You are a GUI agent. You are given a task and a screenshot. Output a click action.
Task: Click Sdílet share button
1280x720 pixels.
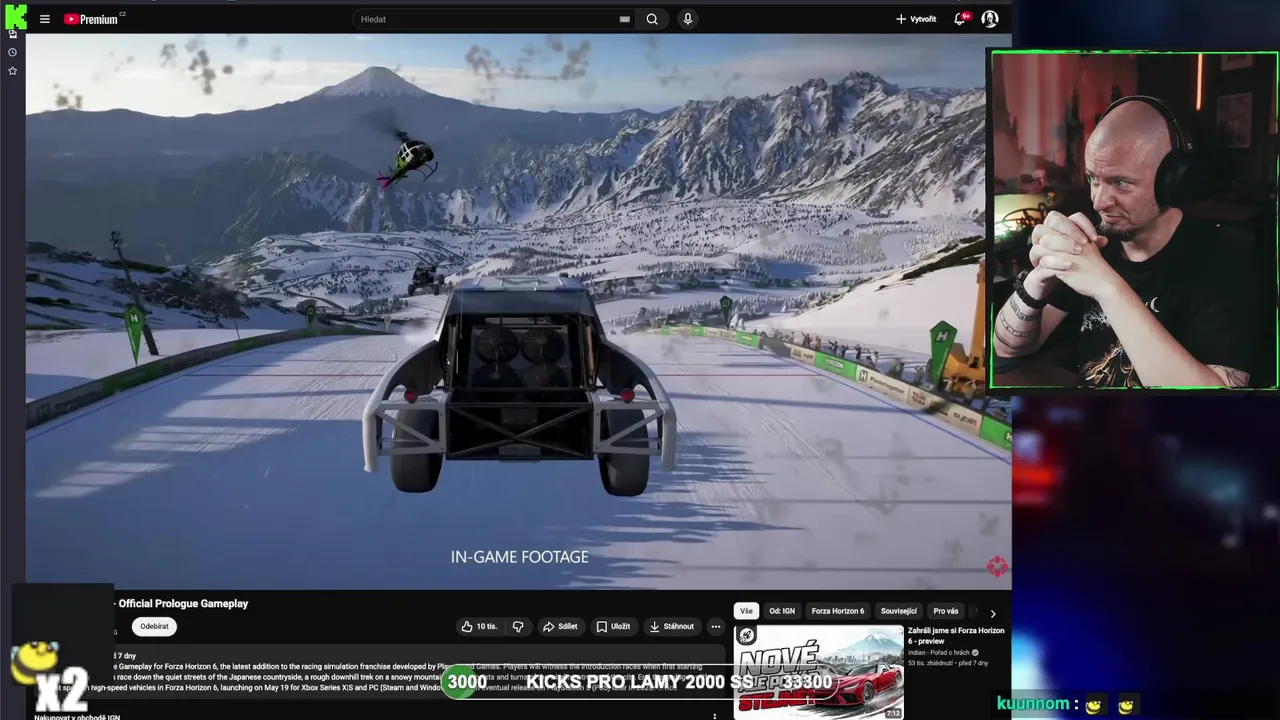click(560, 626)
